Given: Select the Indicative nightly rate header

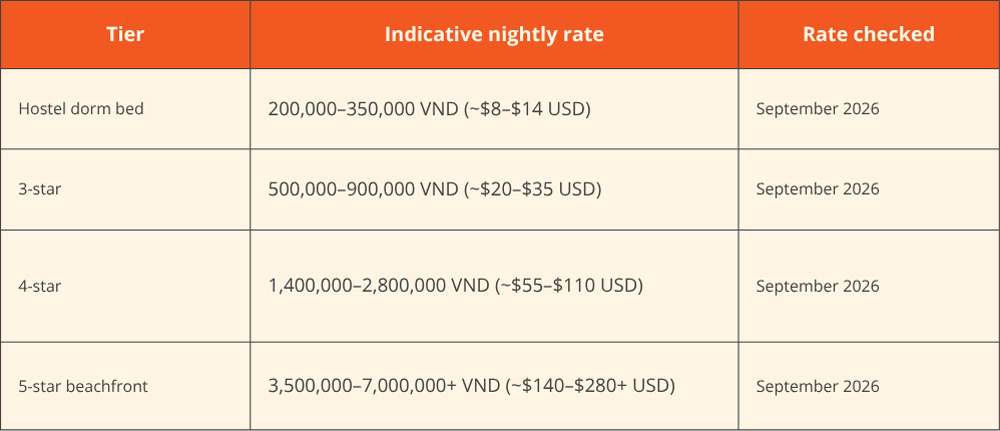Looking at the screenshot, I should coord(494,34).
